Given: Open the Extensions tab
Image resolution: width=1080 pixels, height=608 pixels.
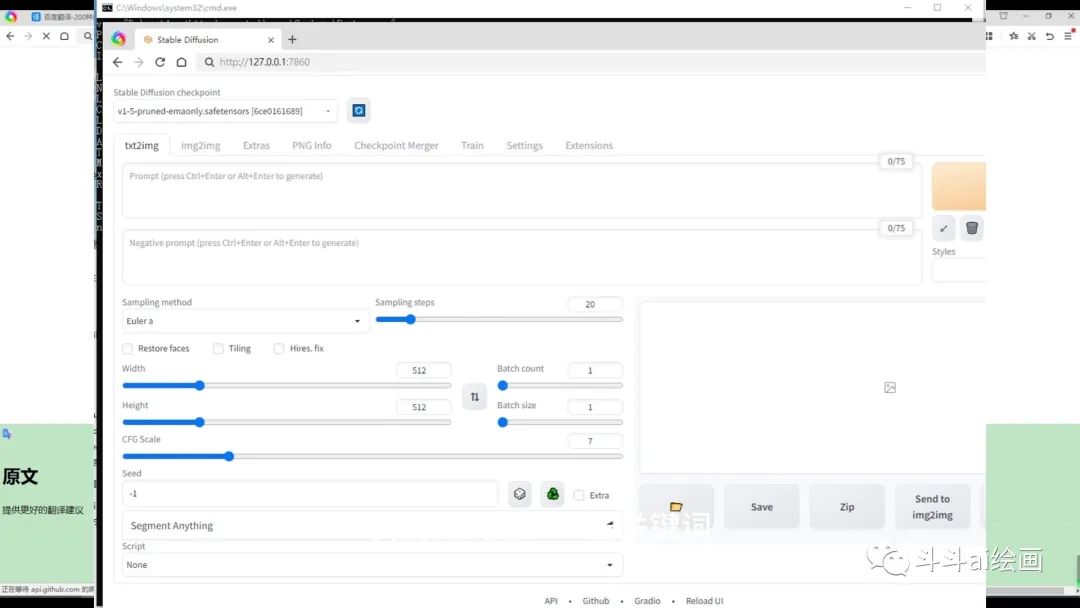Looking at the screenshot, I should 589,145.
